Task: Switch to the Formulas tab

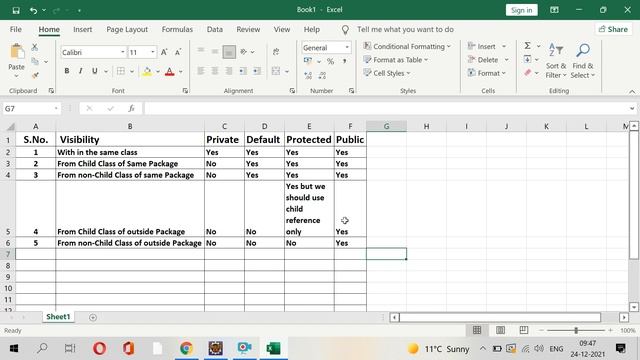Action: [x=177, y=29]
